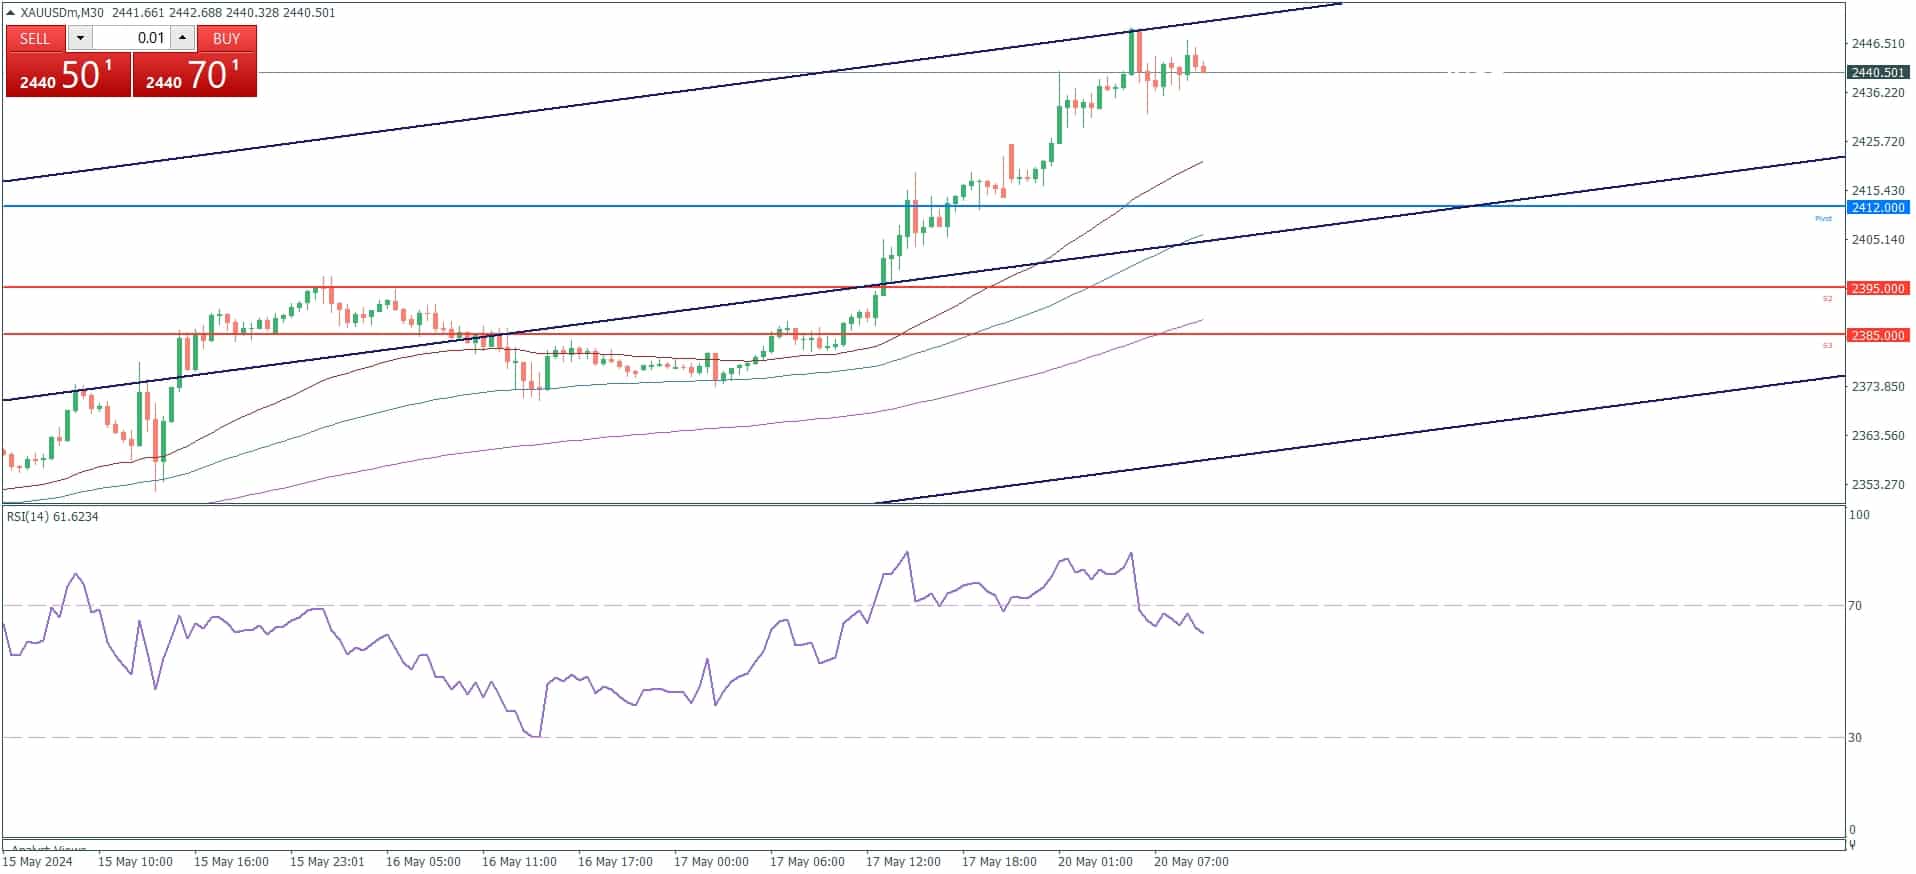Viewport: 1916px width, 874px height.
Task: Click the current price tag 2440.501
Action: (1877, 72)
